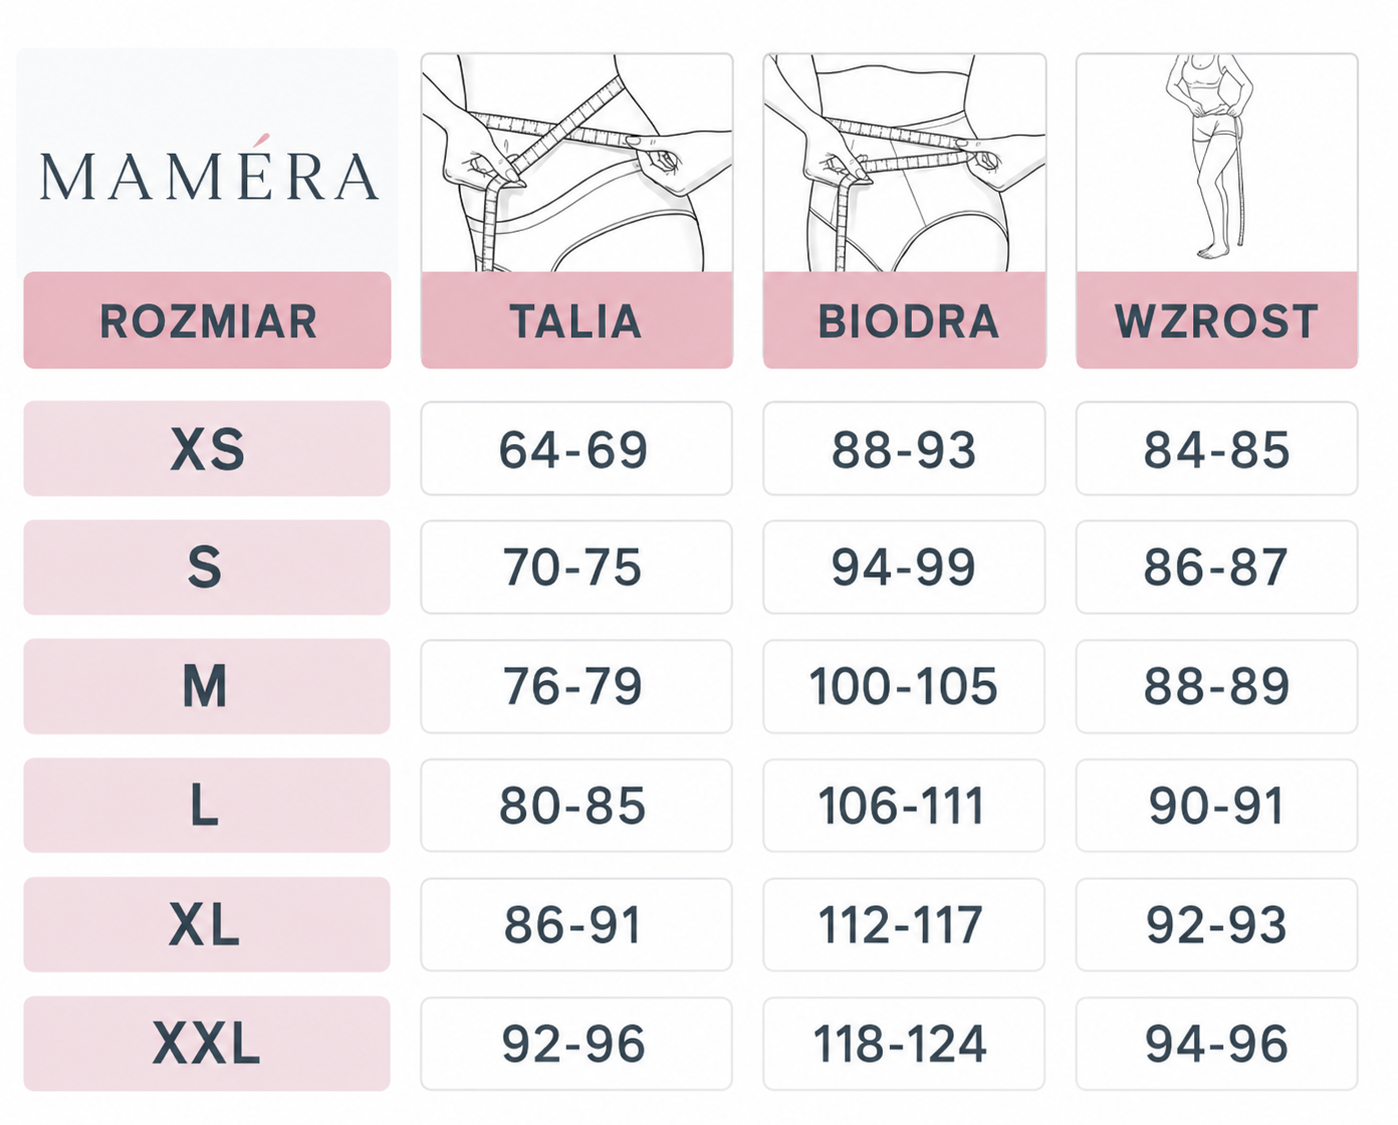Click the 86-91 waist cell

click(x=576, y=924)
